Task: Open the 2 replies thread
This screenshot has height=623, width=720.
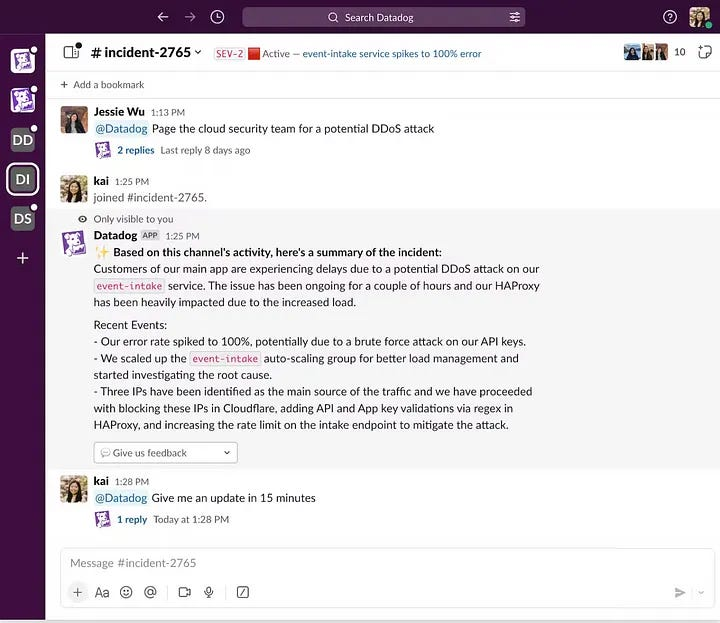Action: point(135,150)
